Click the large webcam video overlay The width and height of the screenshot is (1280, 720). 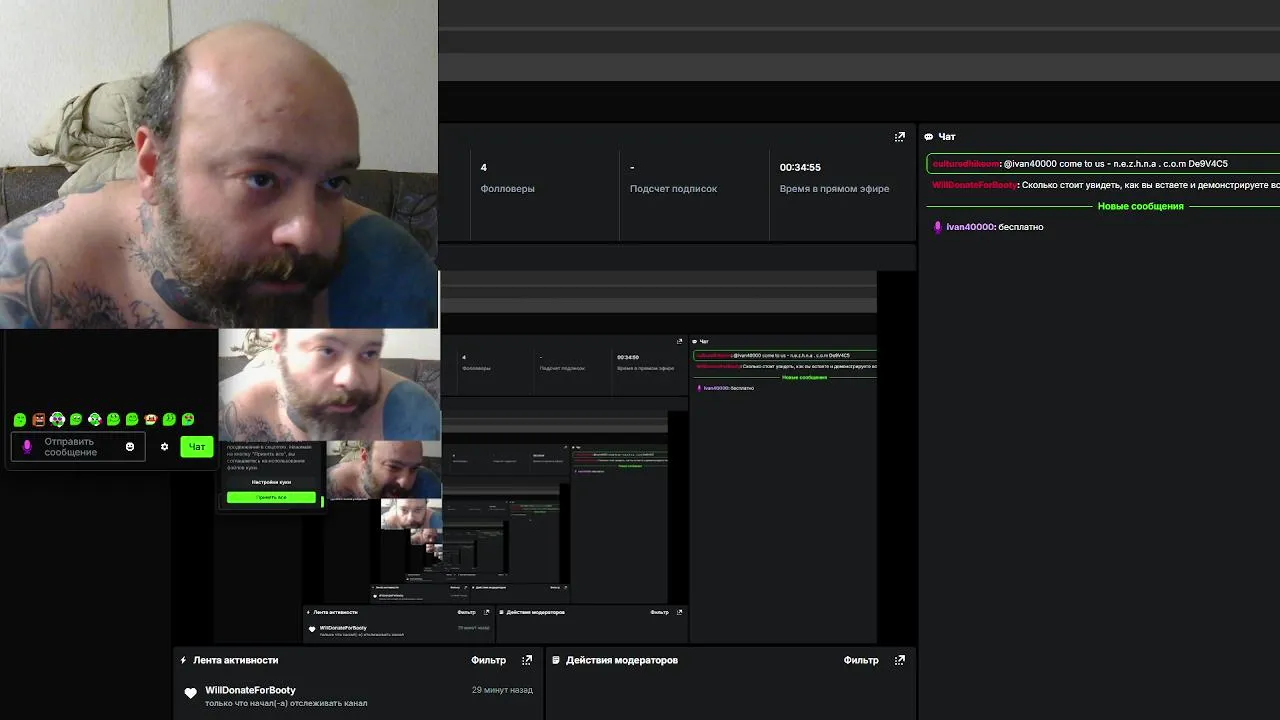click(219, 164)
